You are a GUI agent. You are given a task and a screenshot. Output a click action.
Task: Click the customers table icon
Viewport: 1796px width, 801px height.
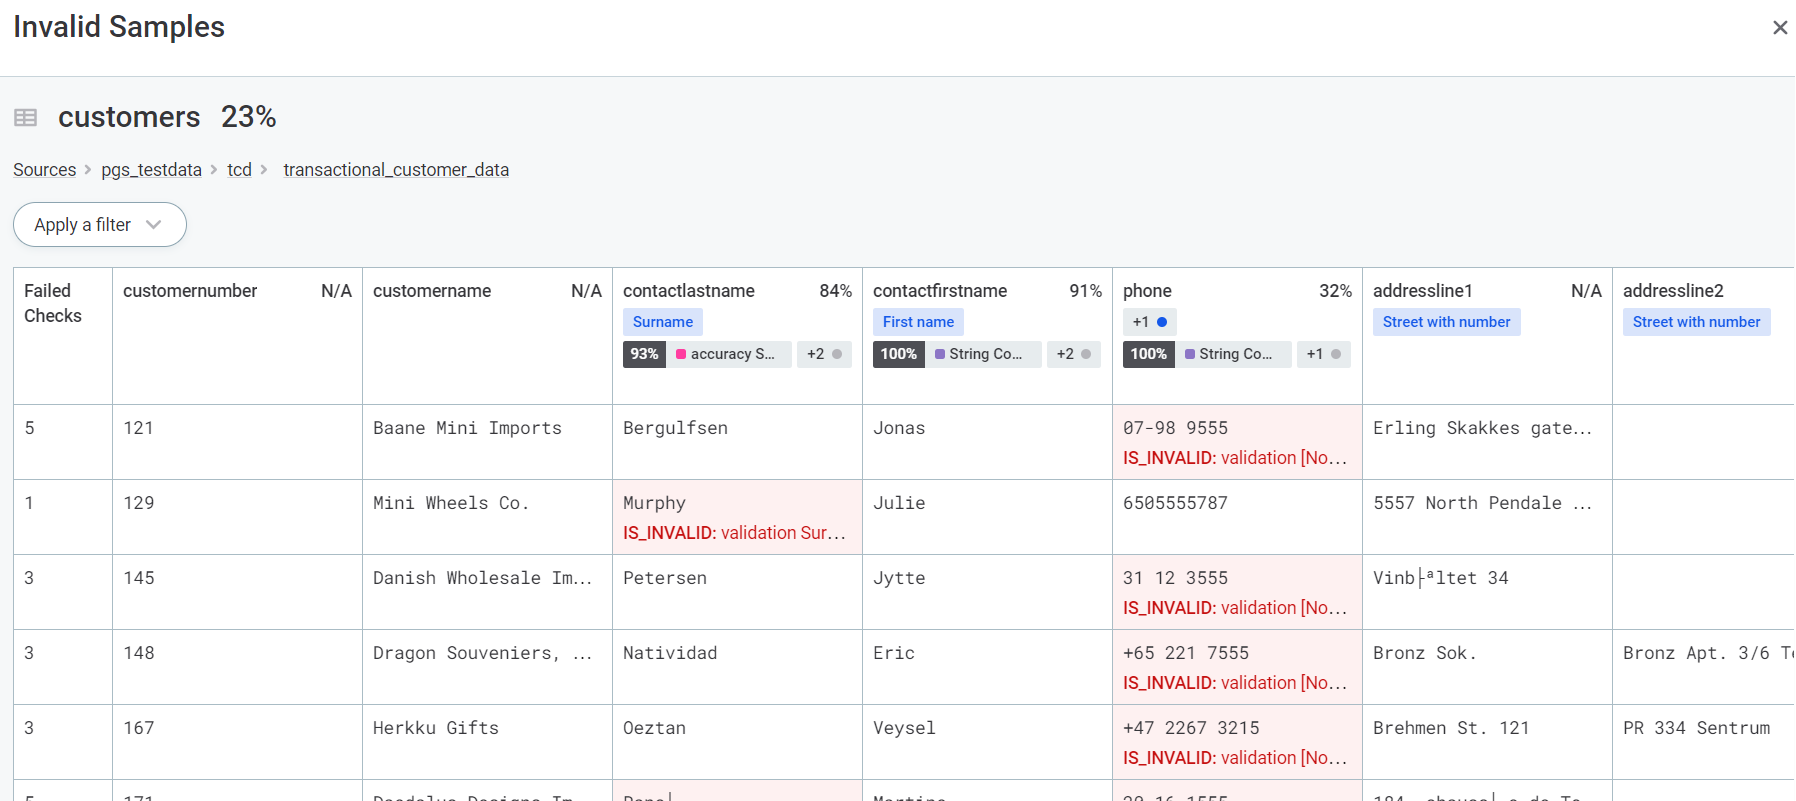click(x=26, y=118)
